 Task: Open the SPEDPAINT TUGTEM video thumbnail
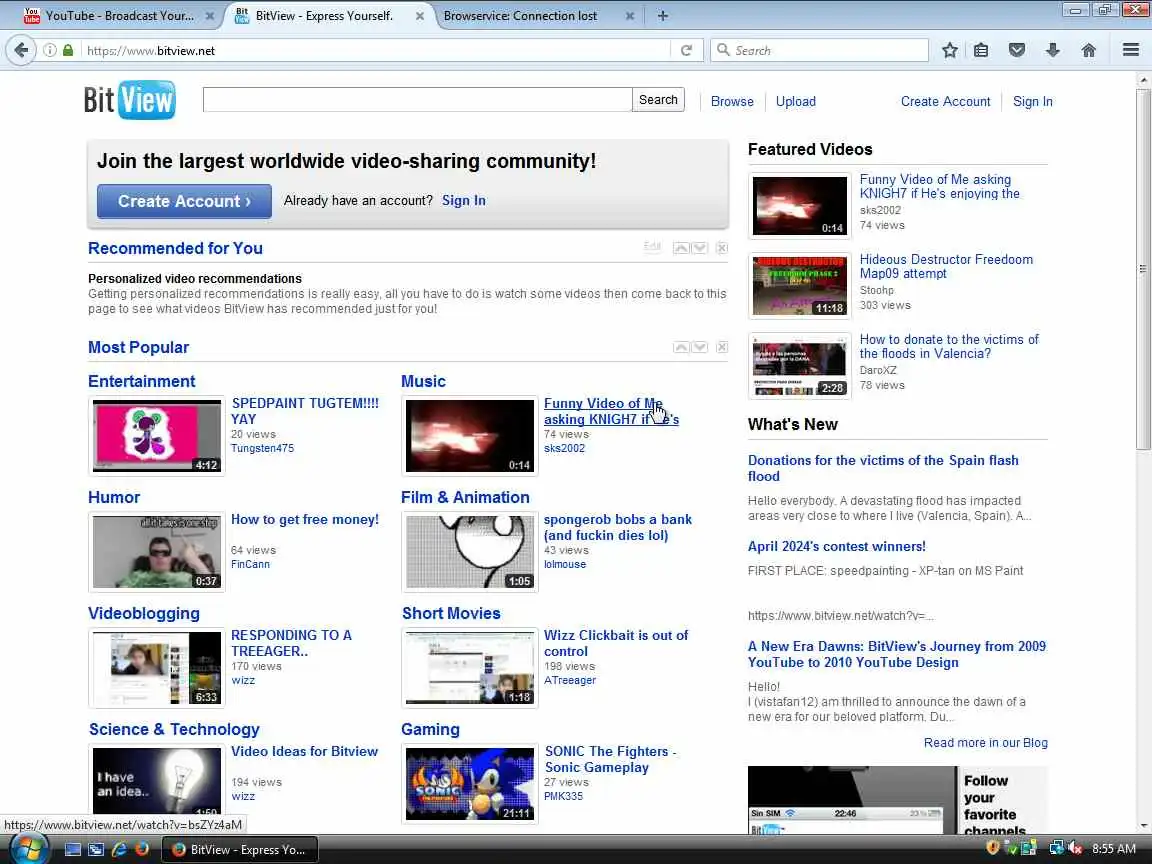[156, 436]
